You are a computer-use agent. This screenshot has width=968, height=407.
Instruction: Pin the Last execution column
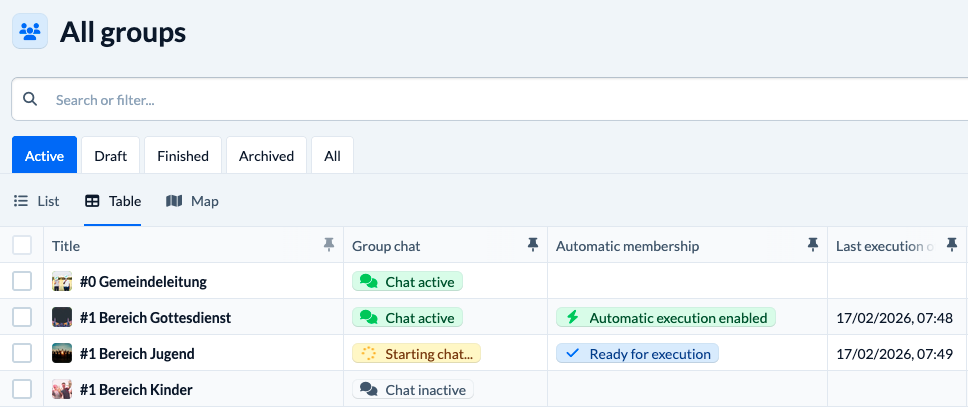(952, 245)
